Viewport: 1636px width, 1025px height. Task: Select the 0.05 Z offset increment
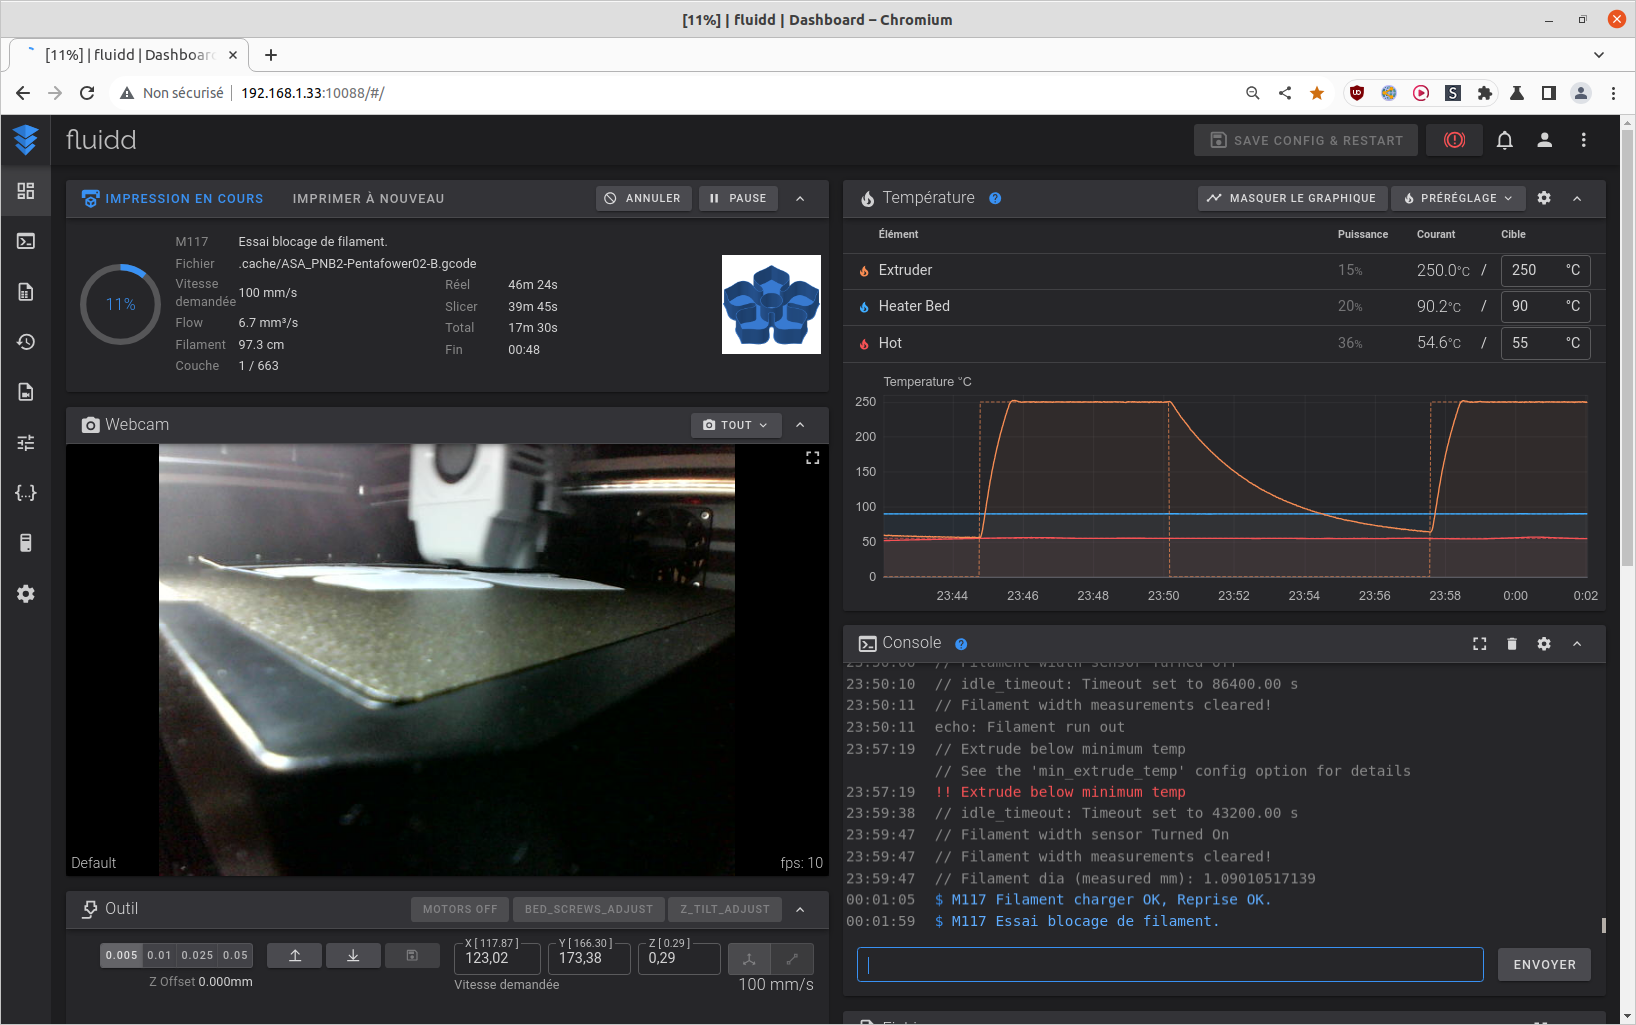pos(235,955)
